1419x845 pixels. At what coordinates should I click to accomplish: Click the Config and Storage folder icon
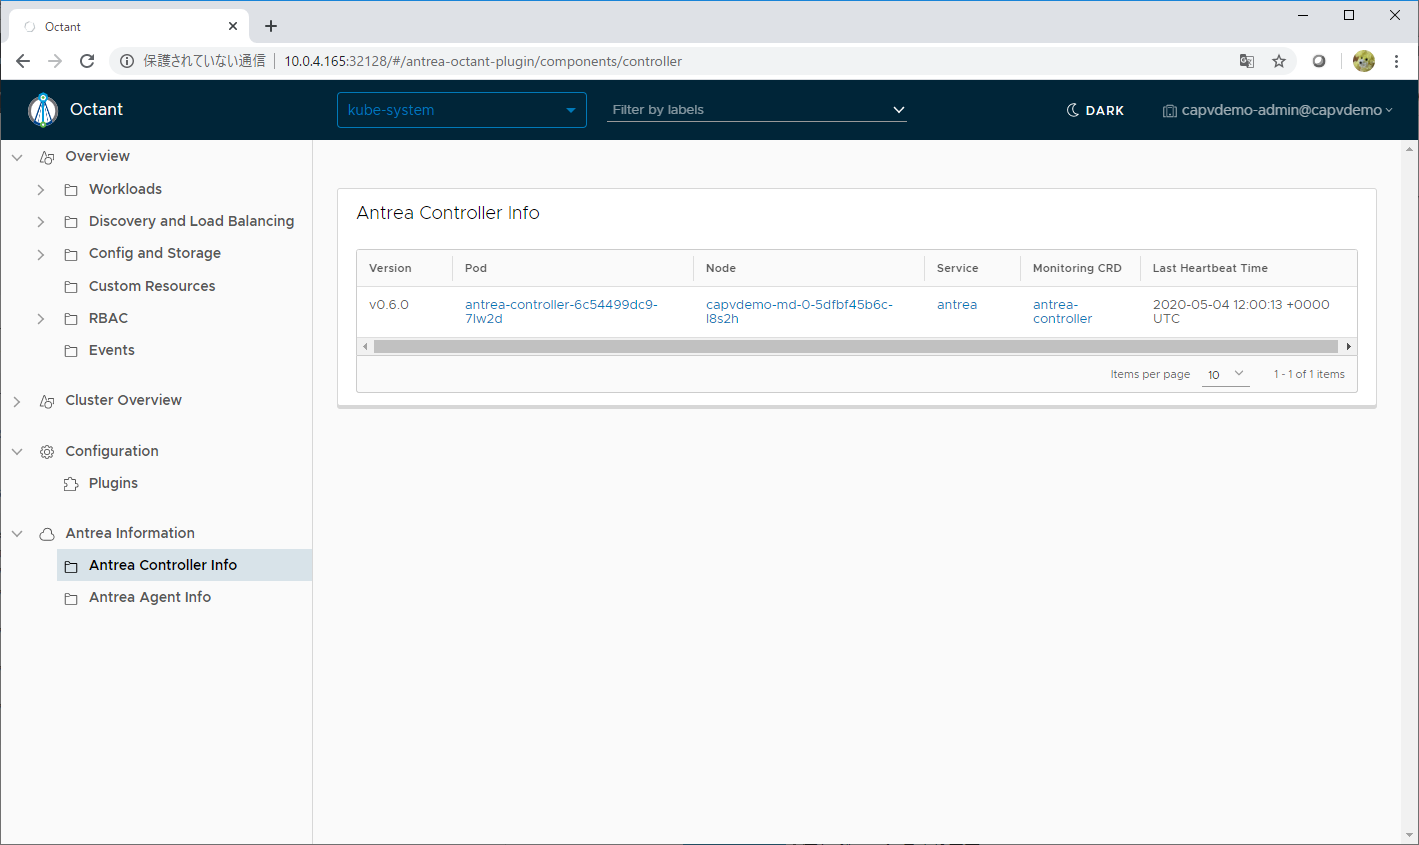(x=71, y=254)
